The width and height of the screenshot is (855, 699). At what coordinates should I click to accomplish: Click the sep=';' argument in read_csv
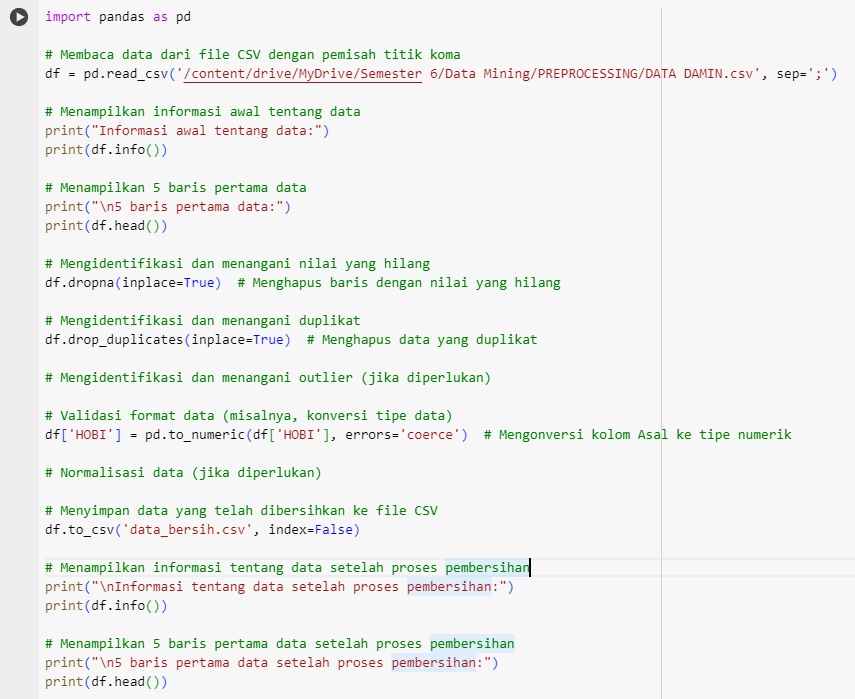coord(803,74)
